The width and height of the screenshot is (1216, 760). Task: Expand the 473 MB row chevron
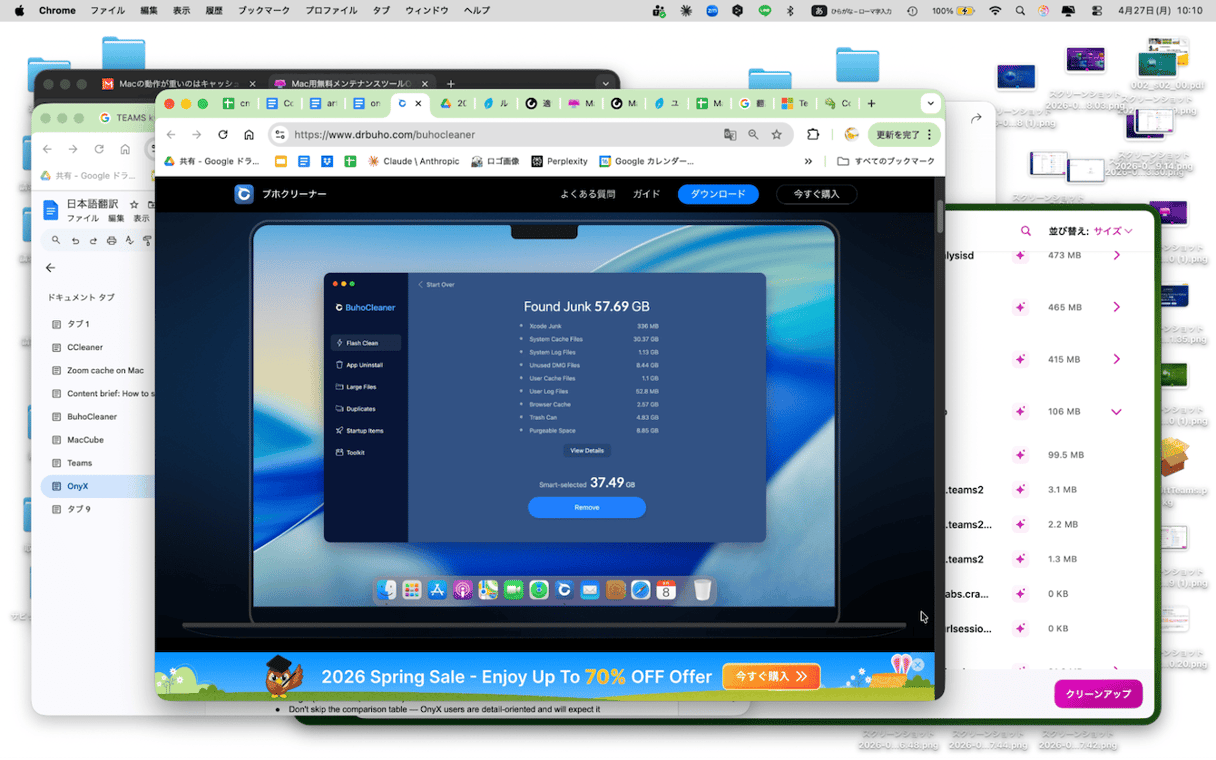(x=1116, y=255)
